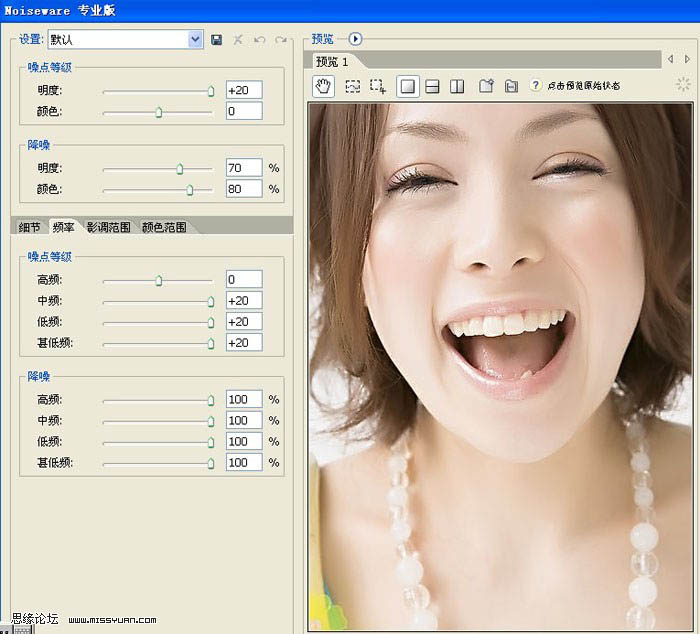Viewport: 700px width, 634px height.
Task: Click the round arrow button beside 预览
Action: tap(355, 39)
